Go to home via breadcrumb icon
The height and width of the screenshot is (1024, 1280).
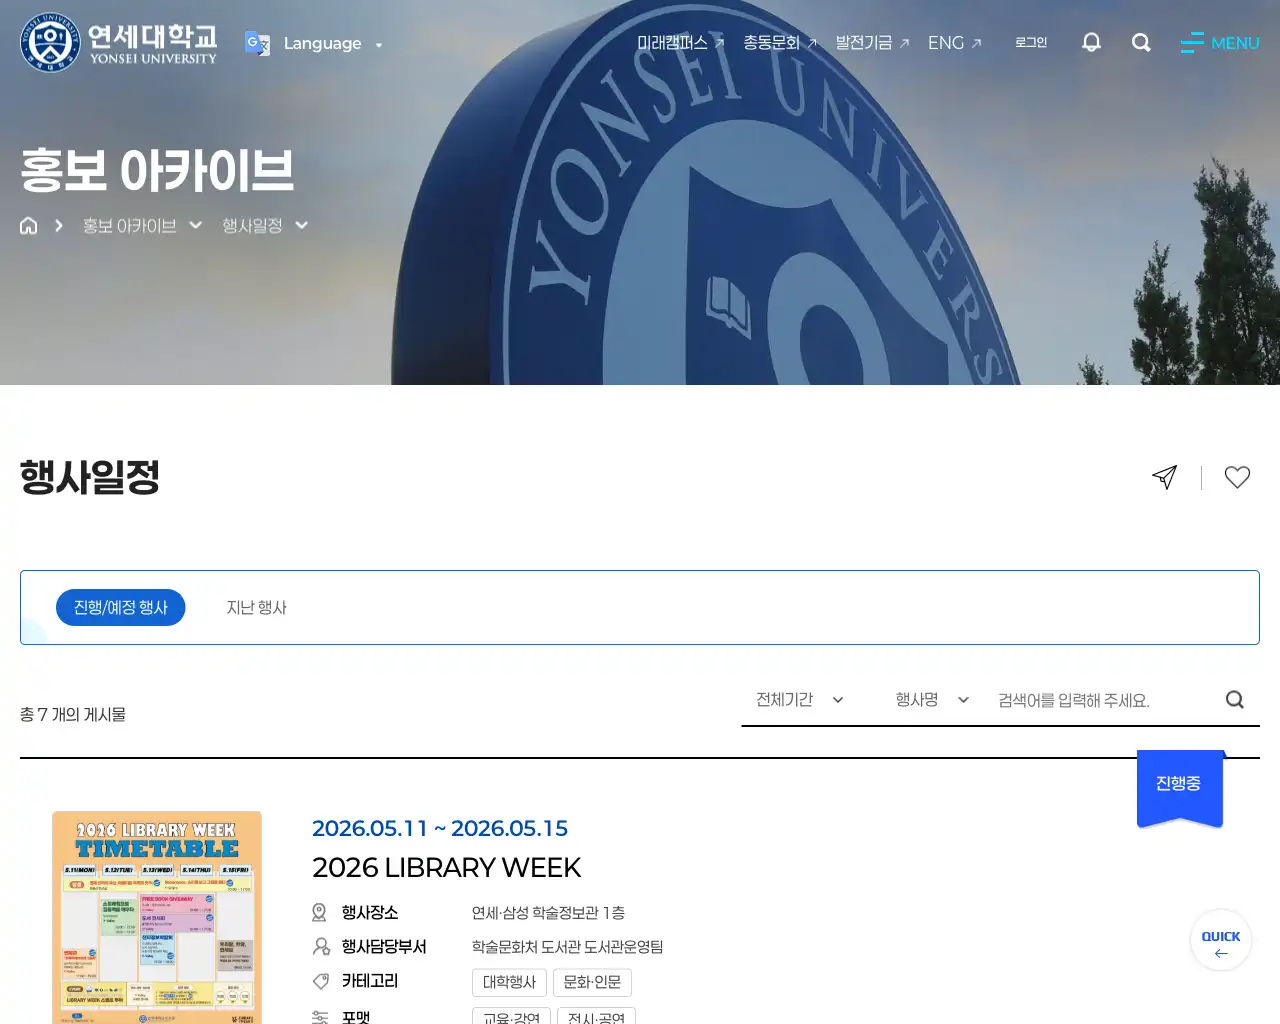(x=29, y=226)
